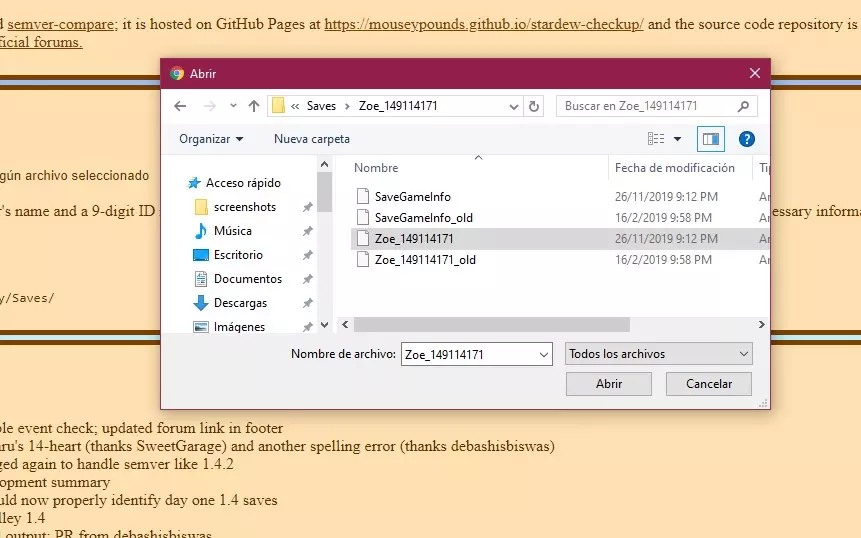The image size is (861, 538).
Task: Click the pin icon next to Descargas
Action: [x=308, y=303]
